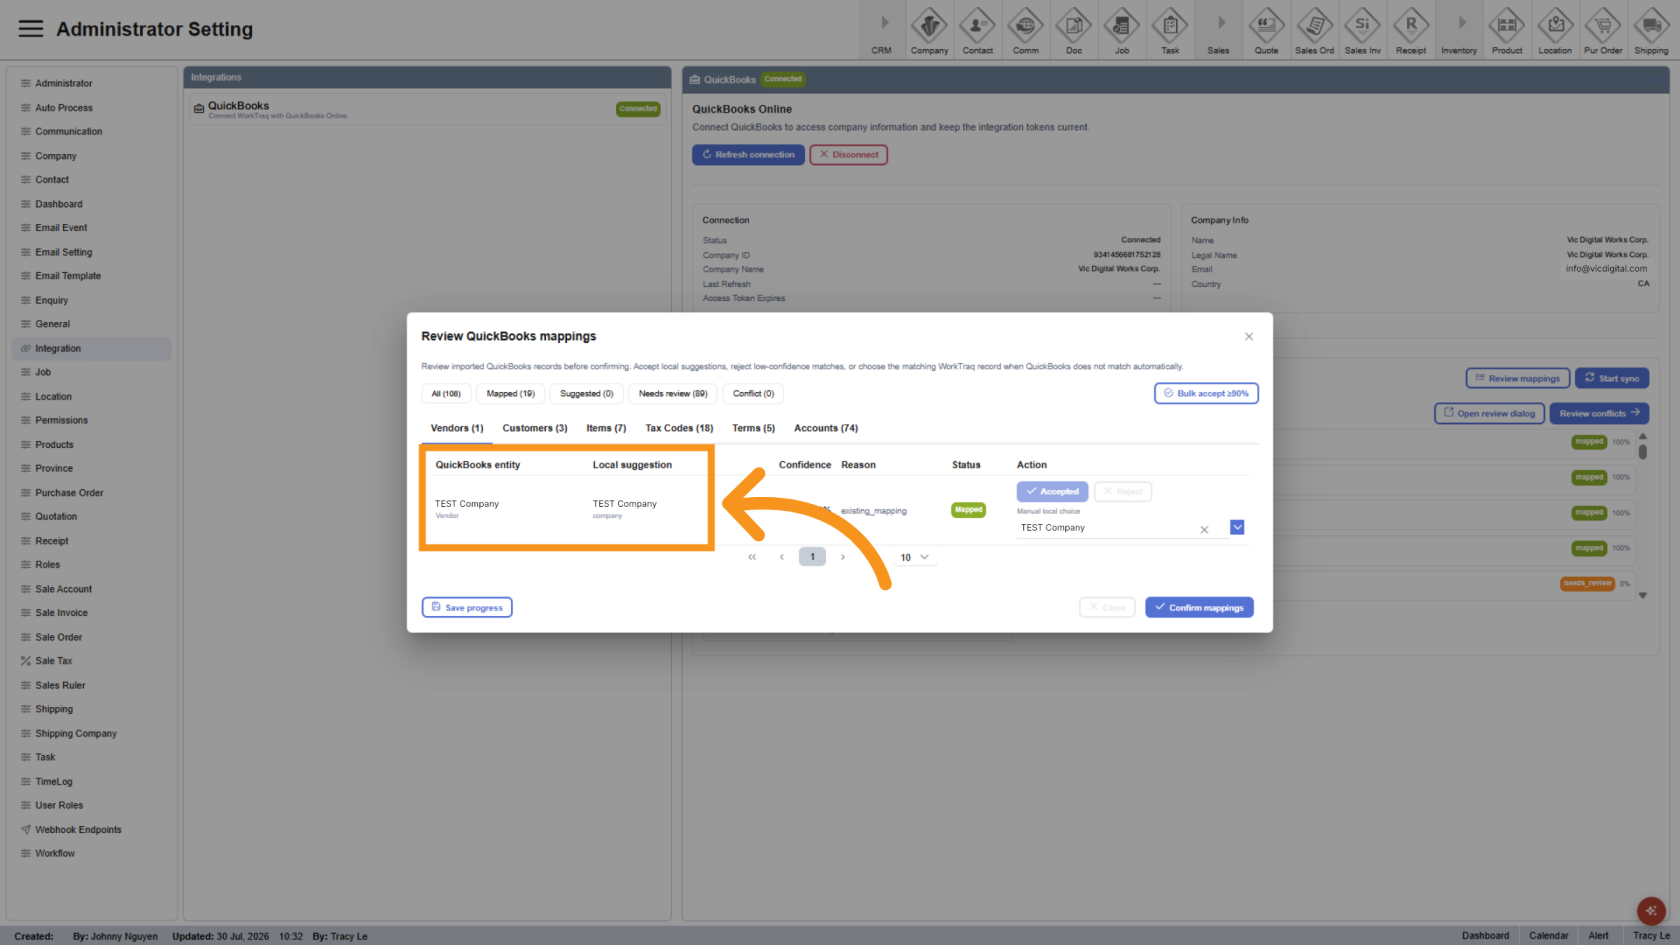The height and width of the screenshot is (945, 1680).
Task: Click Open review dialog button
Action: [1489, 413]
